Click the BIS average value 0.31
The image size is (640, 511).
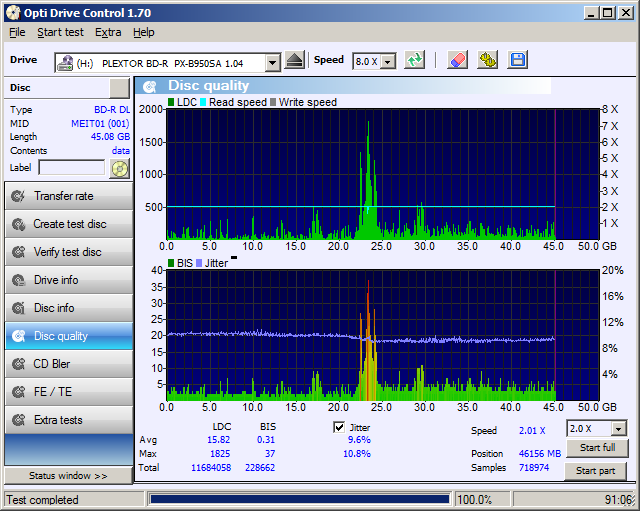pos(266,440)
